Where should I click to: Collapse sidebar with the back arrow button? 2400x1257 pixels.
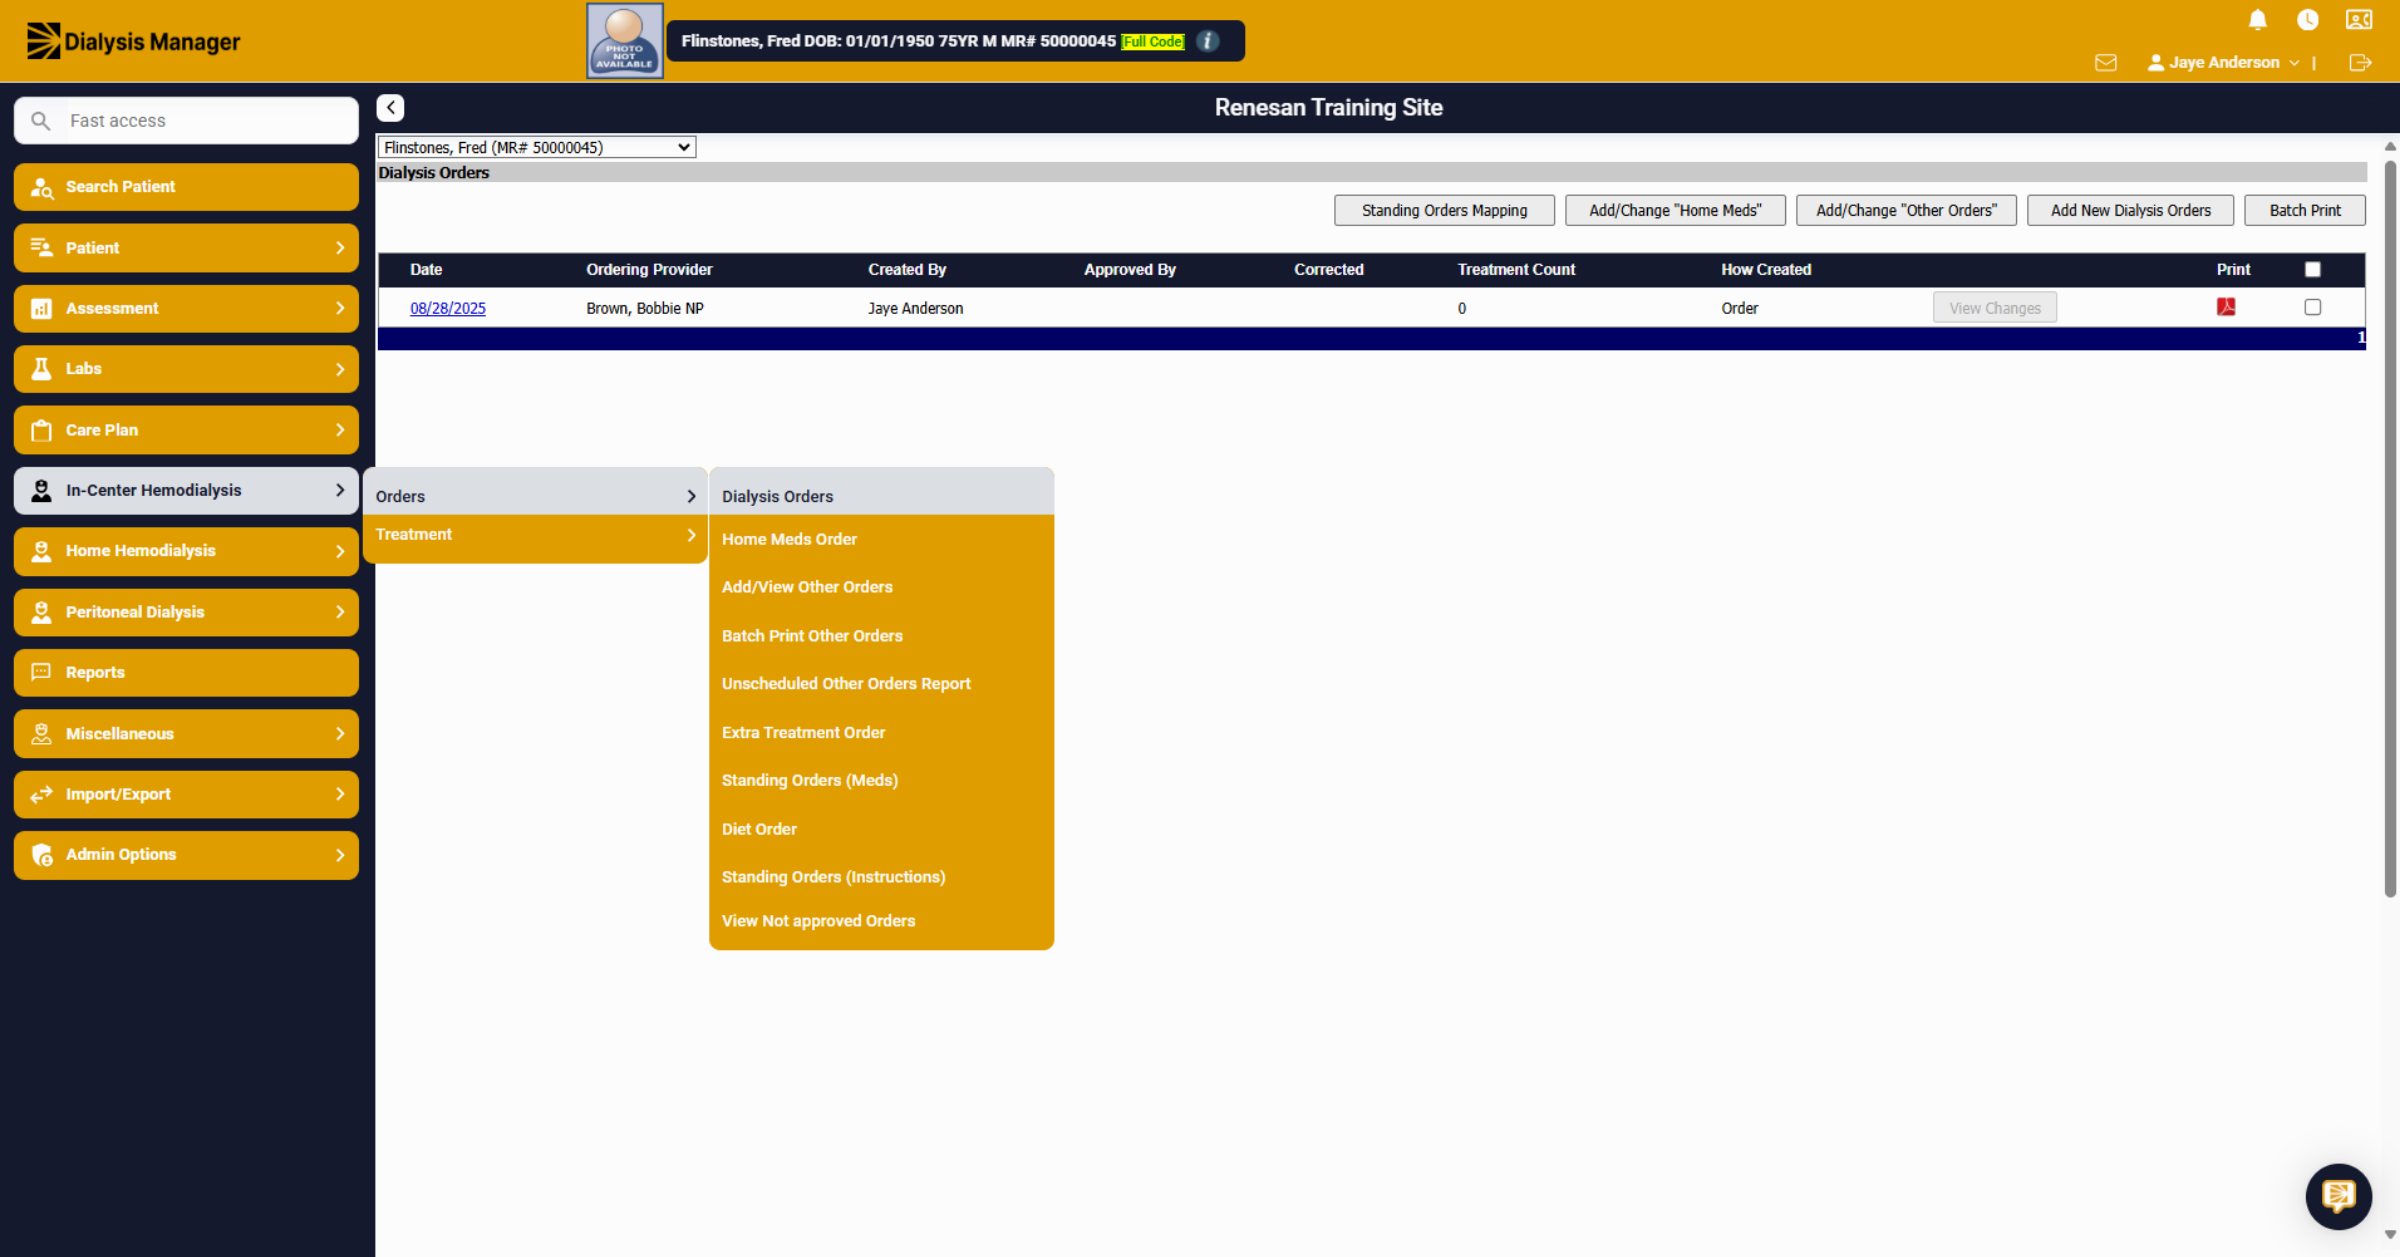(390, 107)
